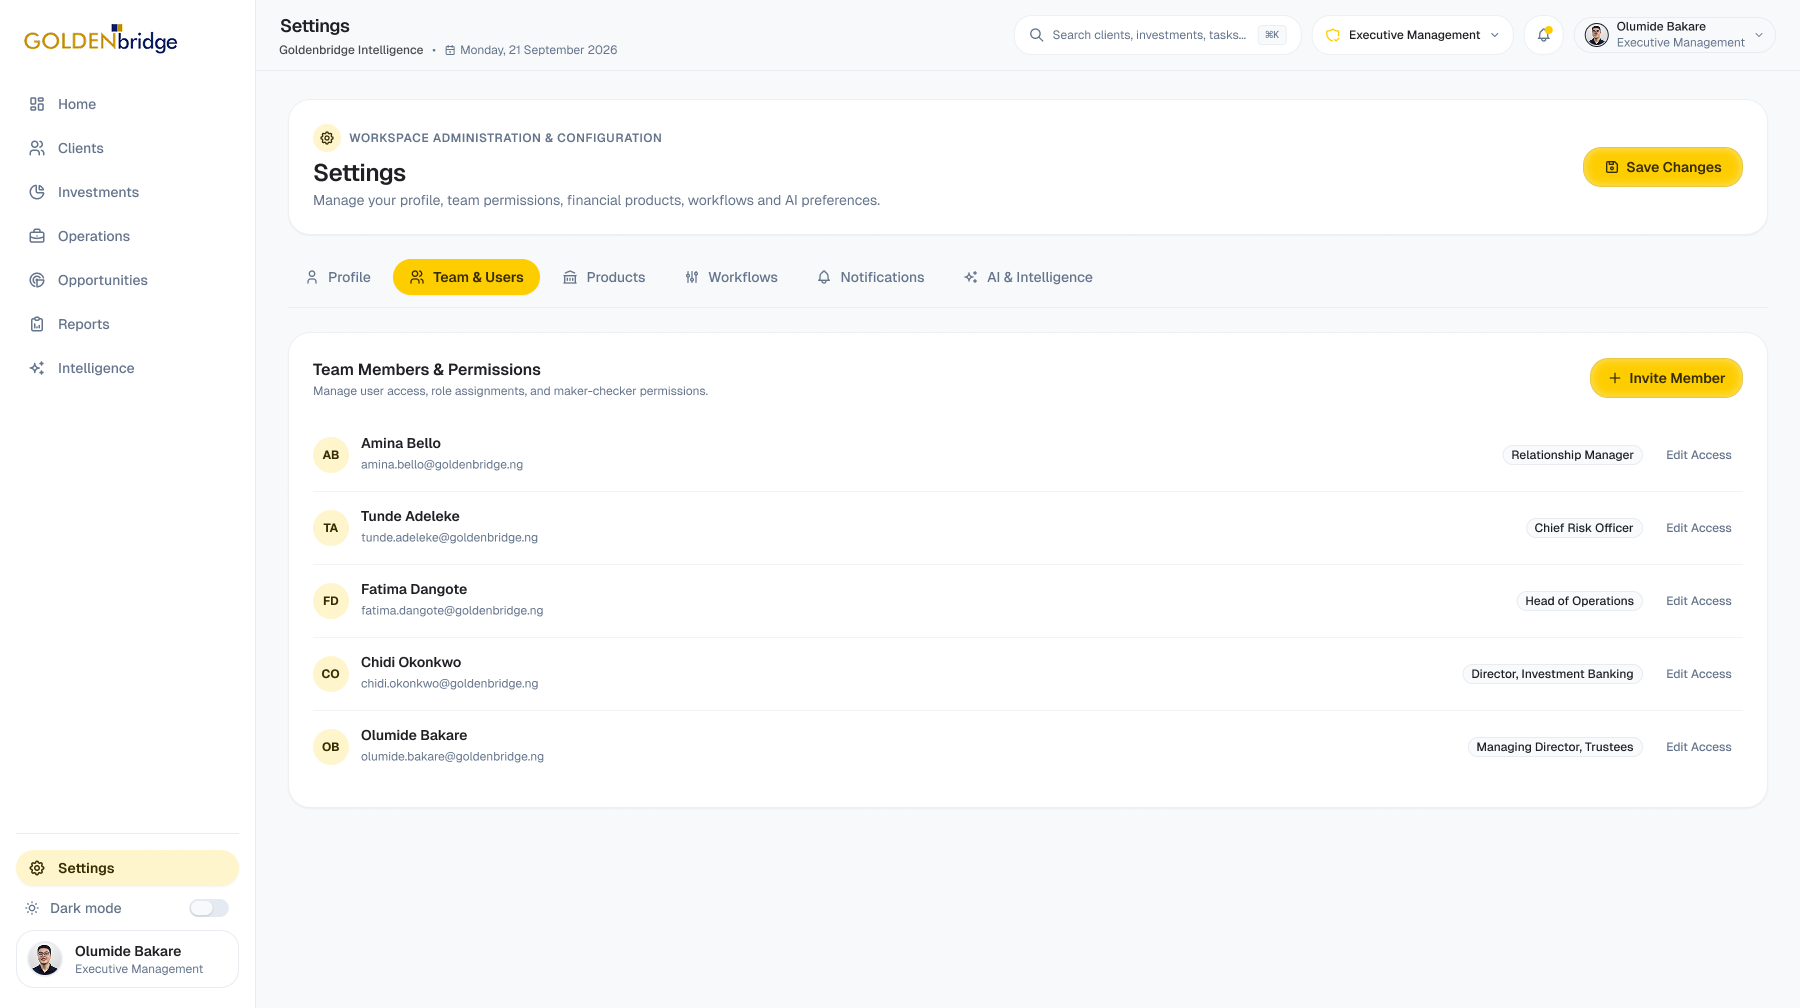1800x1008 pixels.
Task: Click the TA avatar for Tunde Adeleke
Action: [331, 528]
